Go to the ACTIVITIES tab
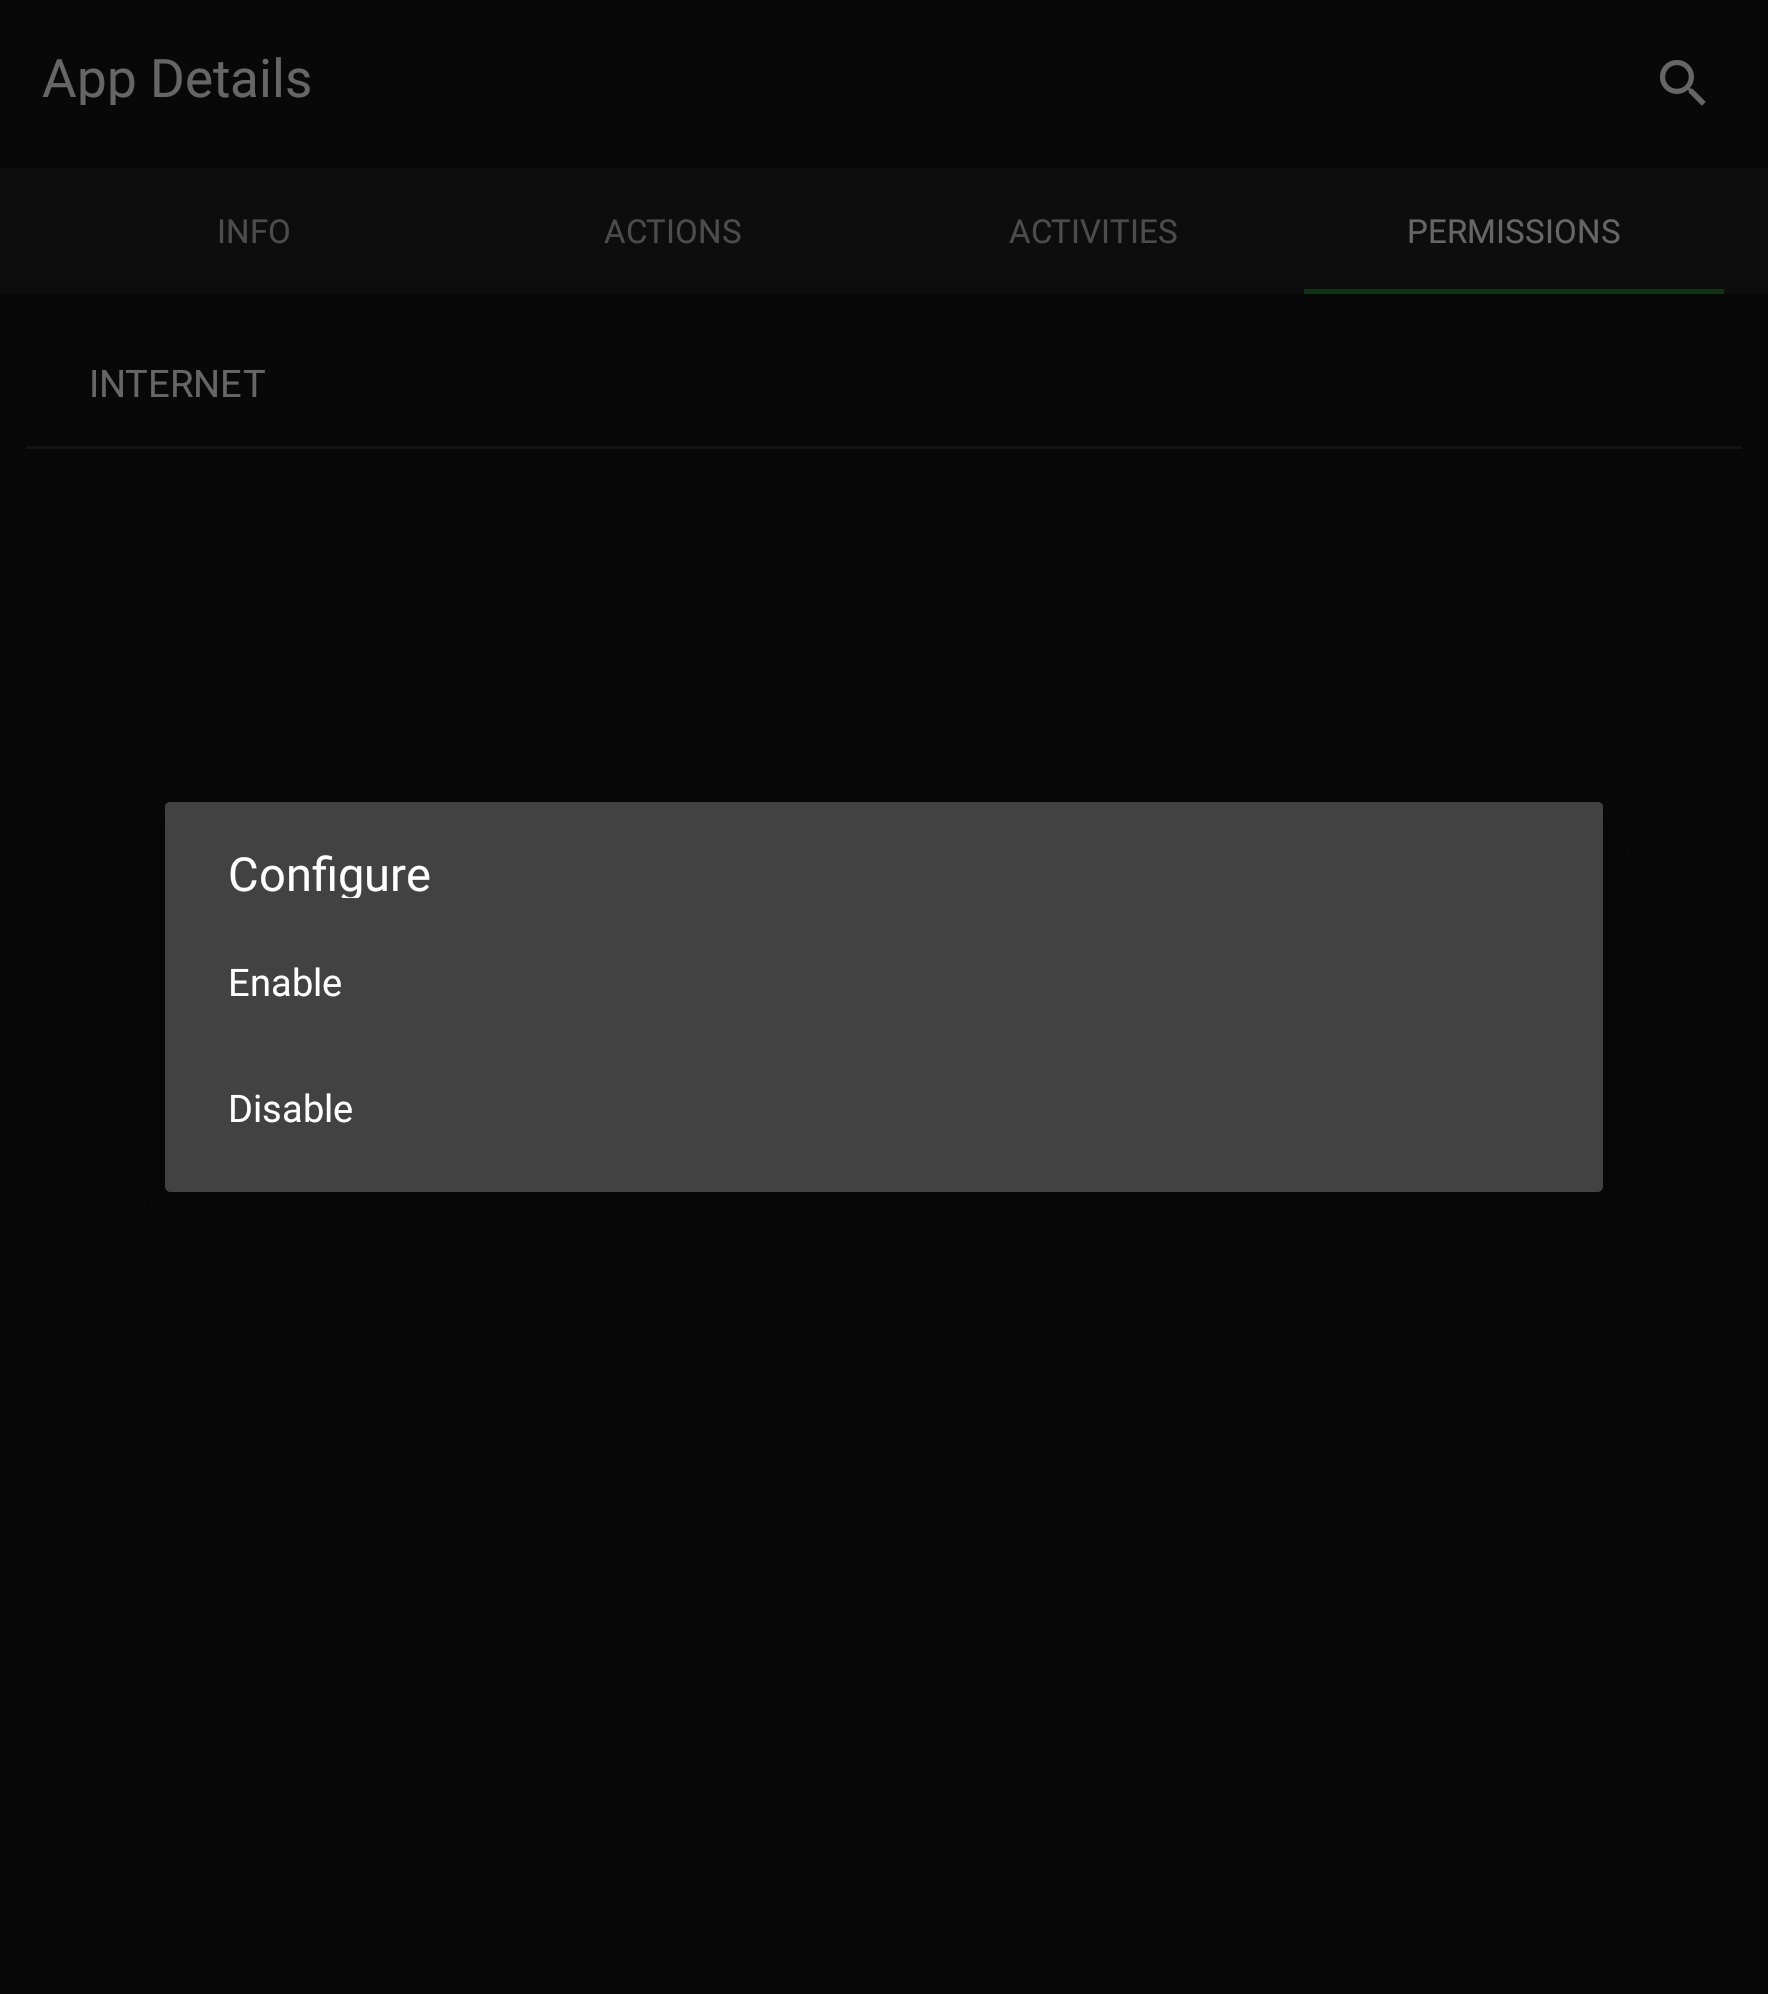The width and height of the screenshot is (1768, 1994). coord(1093,232)
